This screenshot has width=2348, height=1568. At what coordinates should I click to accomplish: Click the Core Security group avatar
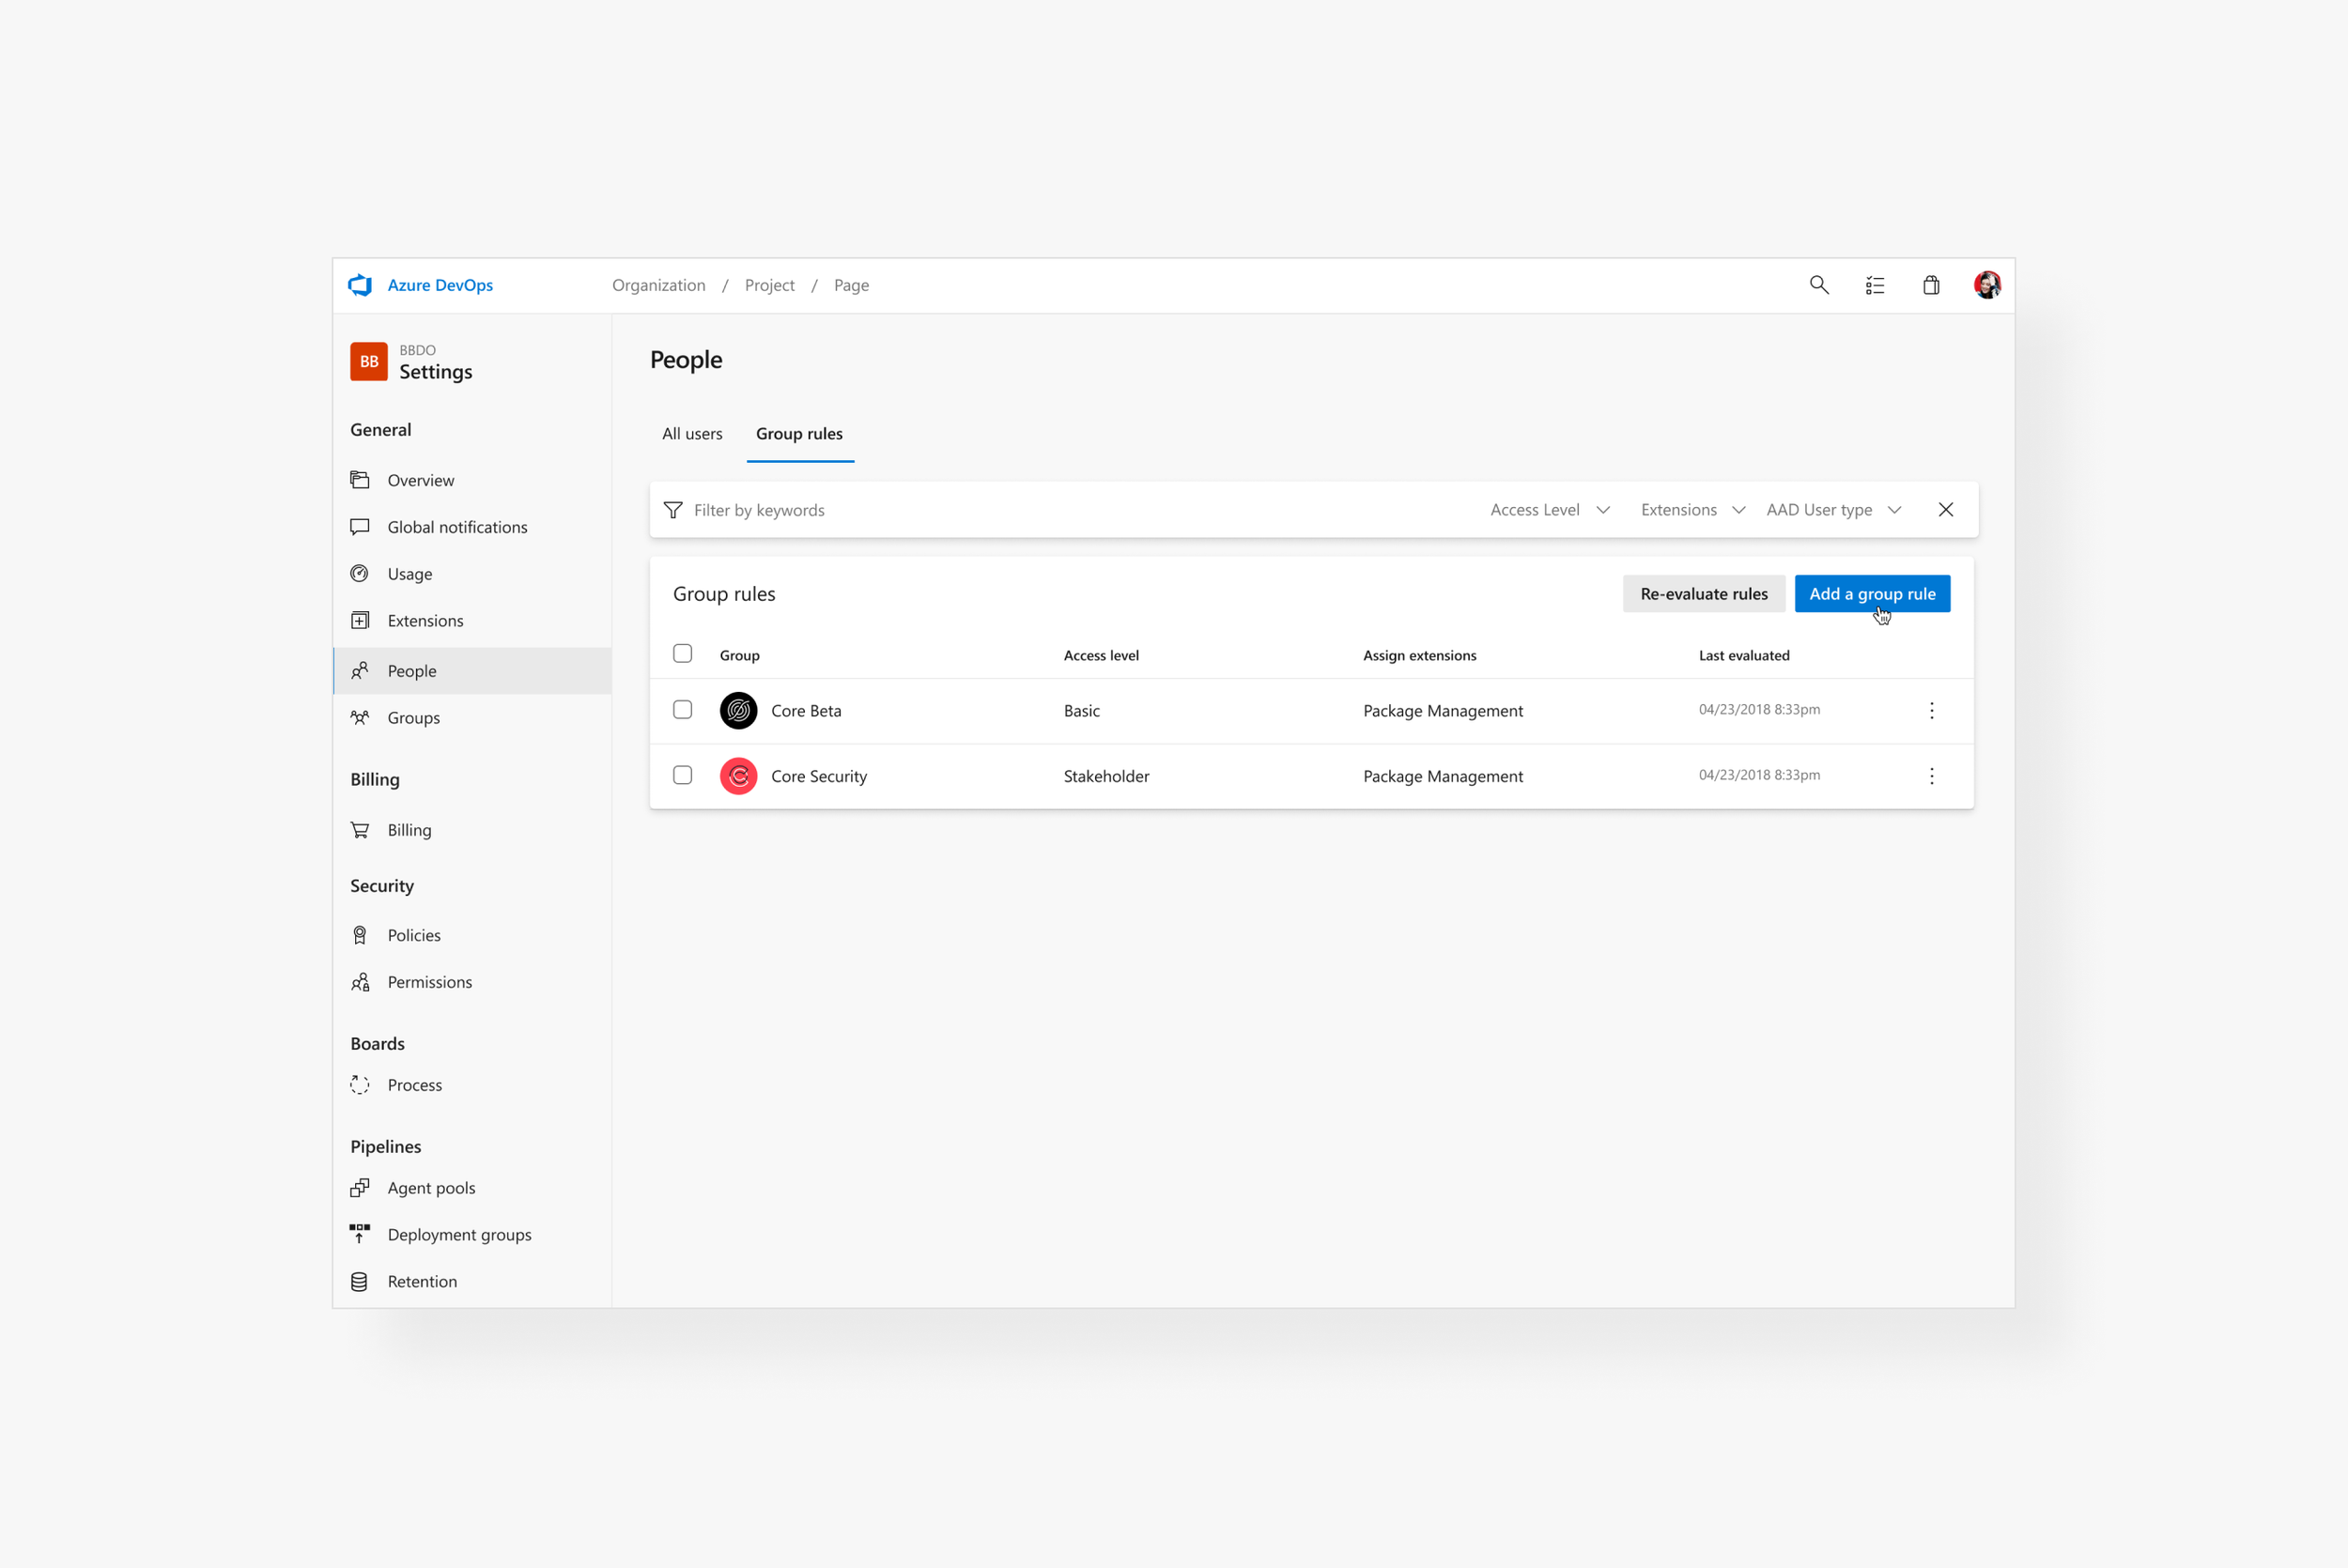tap(739, 776)
